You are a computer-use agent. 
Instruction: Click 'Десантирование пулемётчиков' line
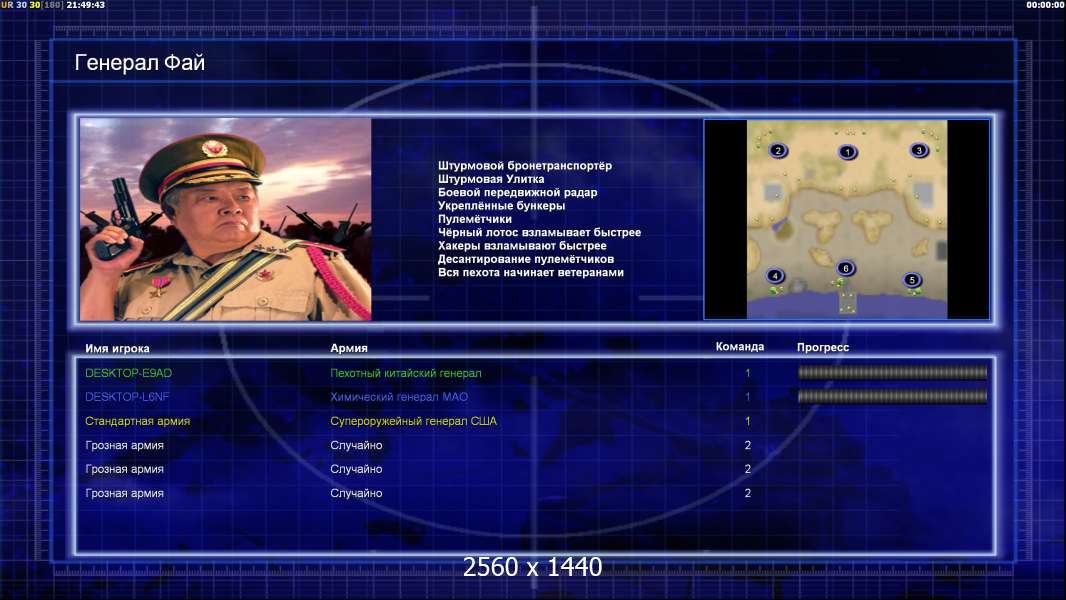526,259
